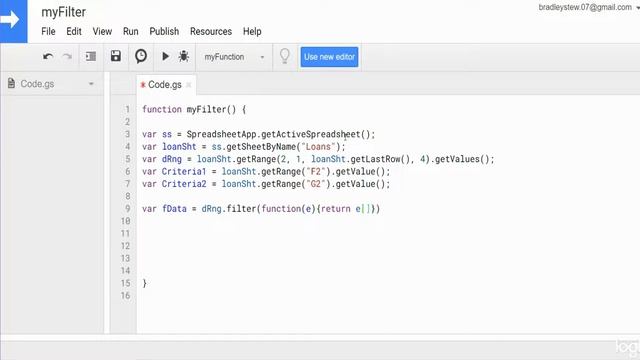Click the Criteria1 variable name

pos(184,171)
